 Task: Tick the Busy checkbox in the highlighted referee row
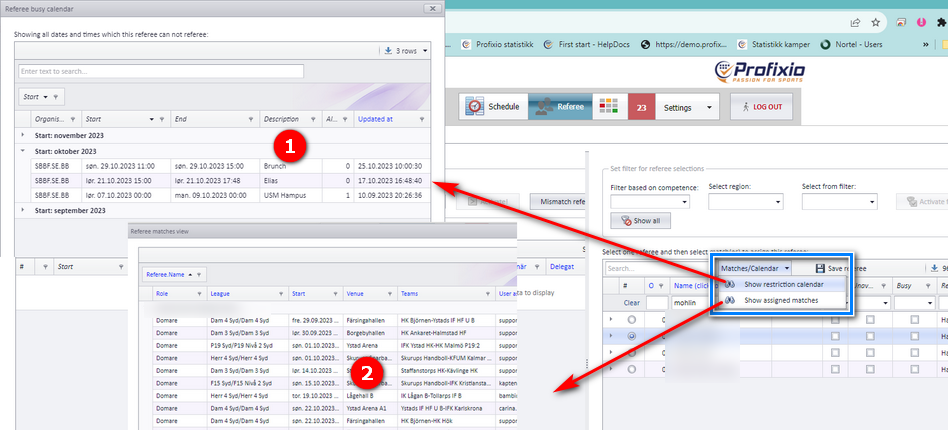pyautogui.click(x=915, y=336)
